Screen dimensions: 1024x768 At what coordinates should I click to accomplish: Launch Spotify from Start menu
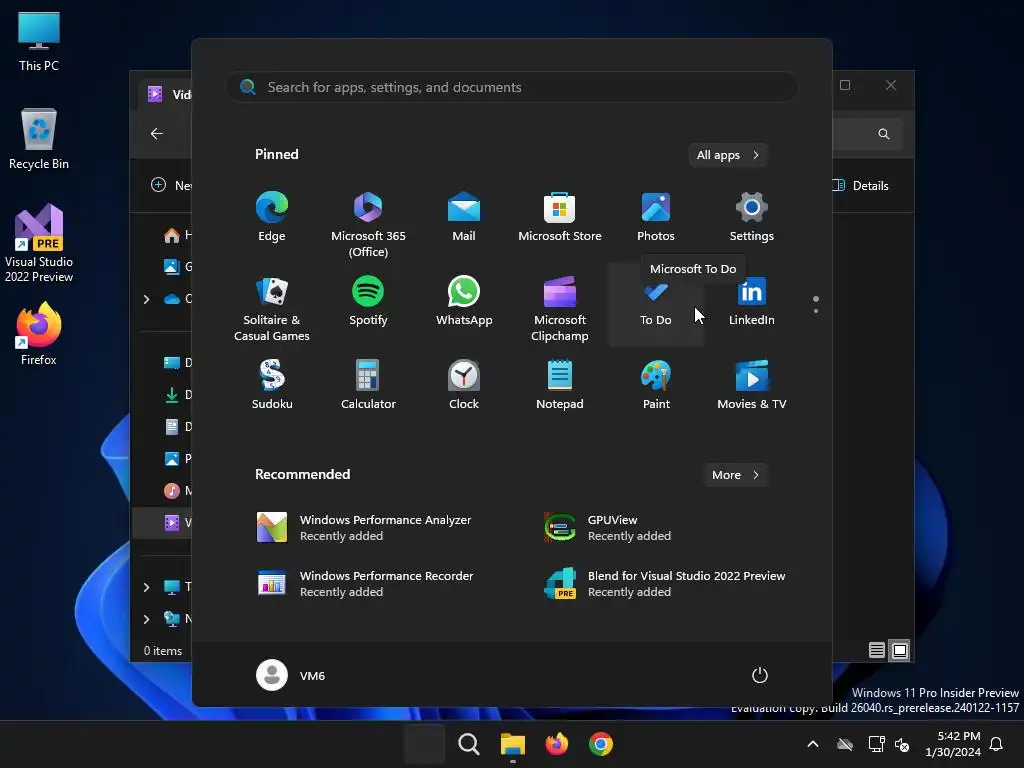point(368,300)
